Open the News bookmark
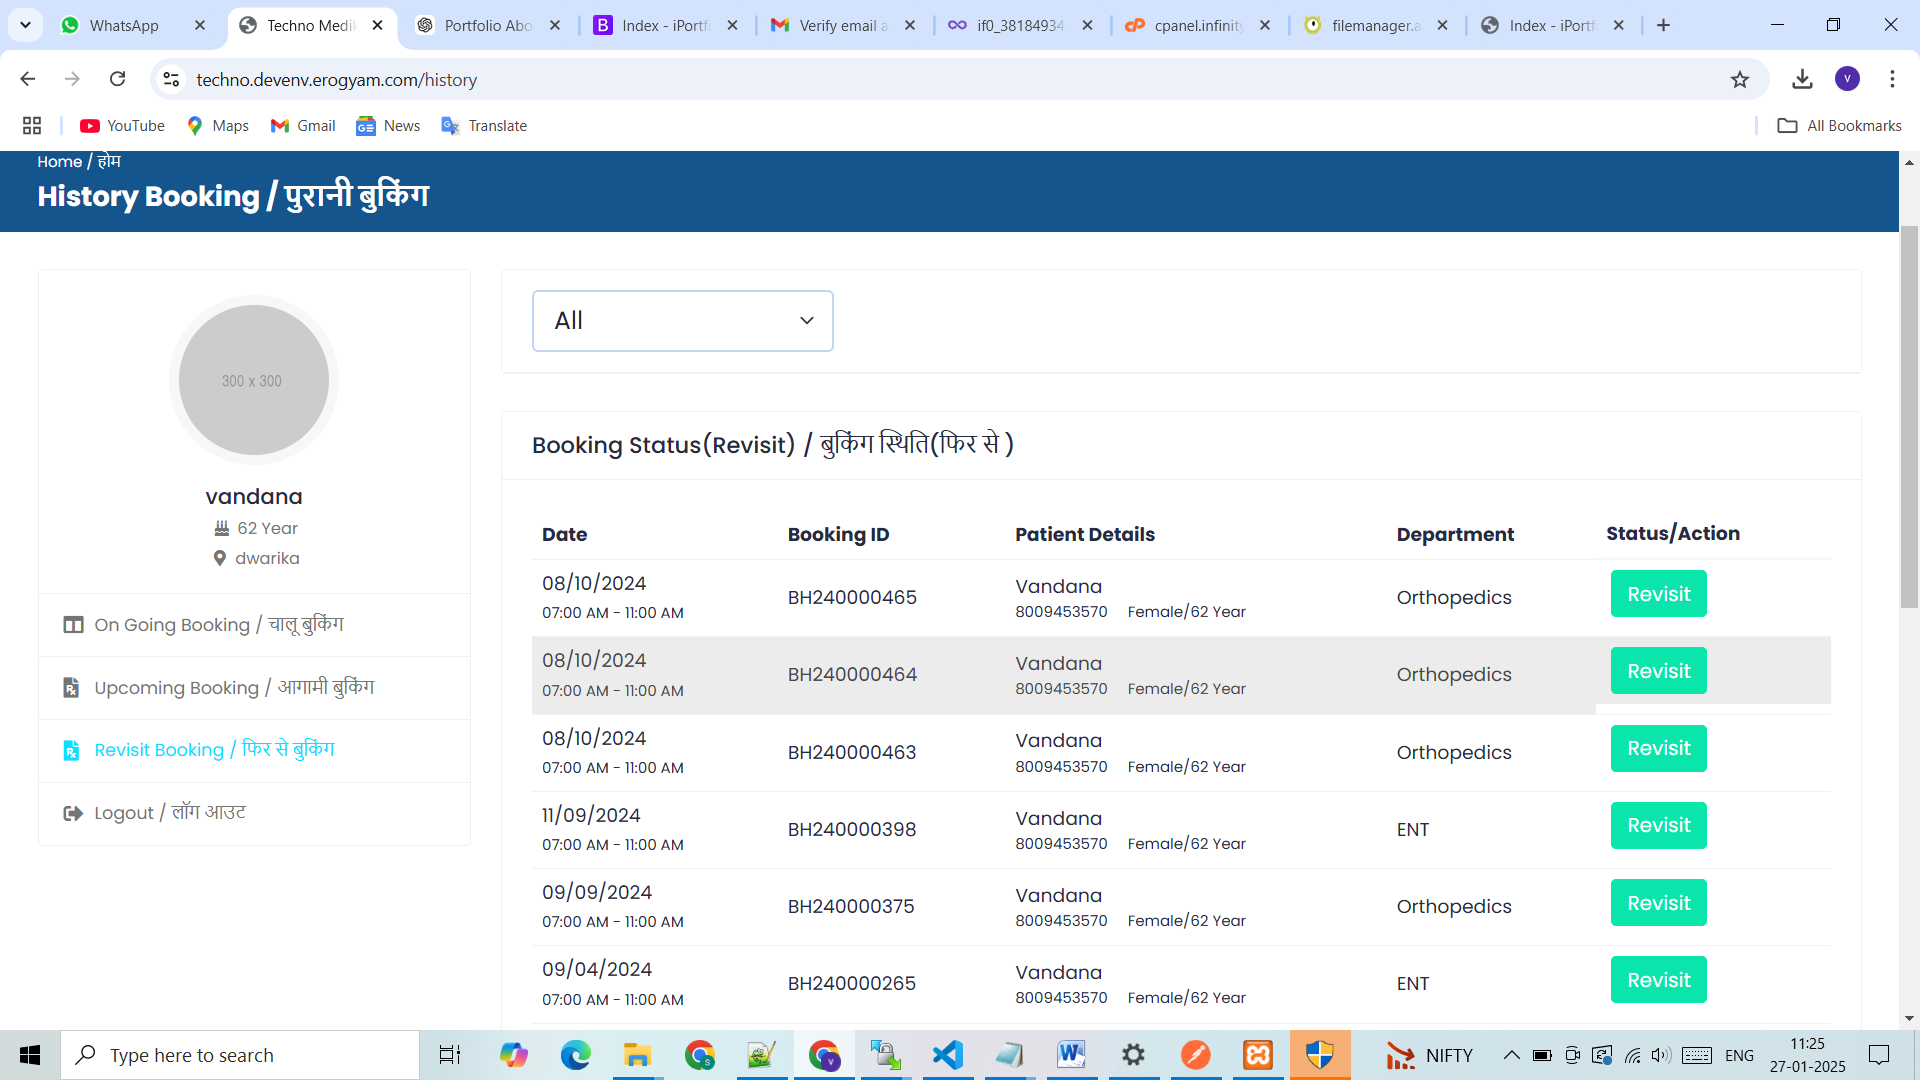1920x1080 pixels. pyautogui.click(x=388, y=125)
